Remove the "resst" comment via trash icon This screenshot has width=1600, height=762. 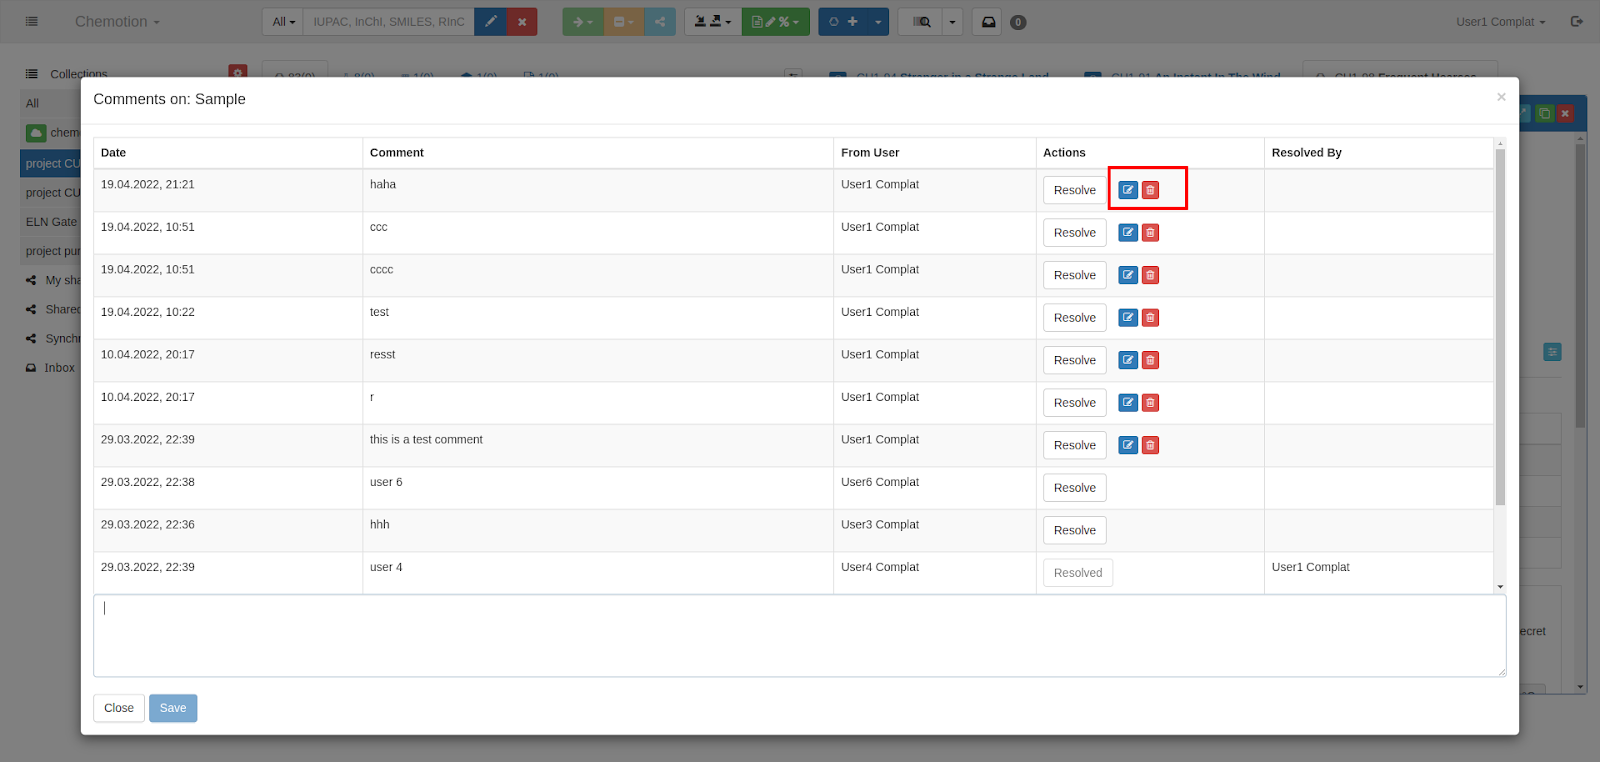click(x=1151, y=360)
